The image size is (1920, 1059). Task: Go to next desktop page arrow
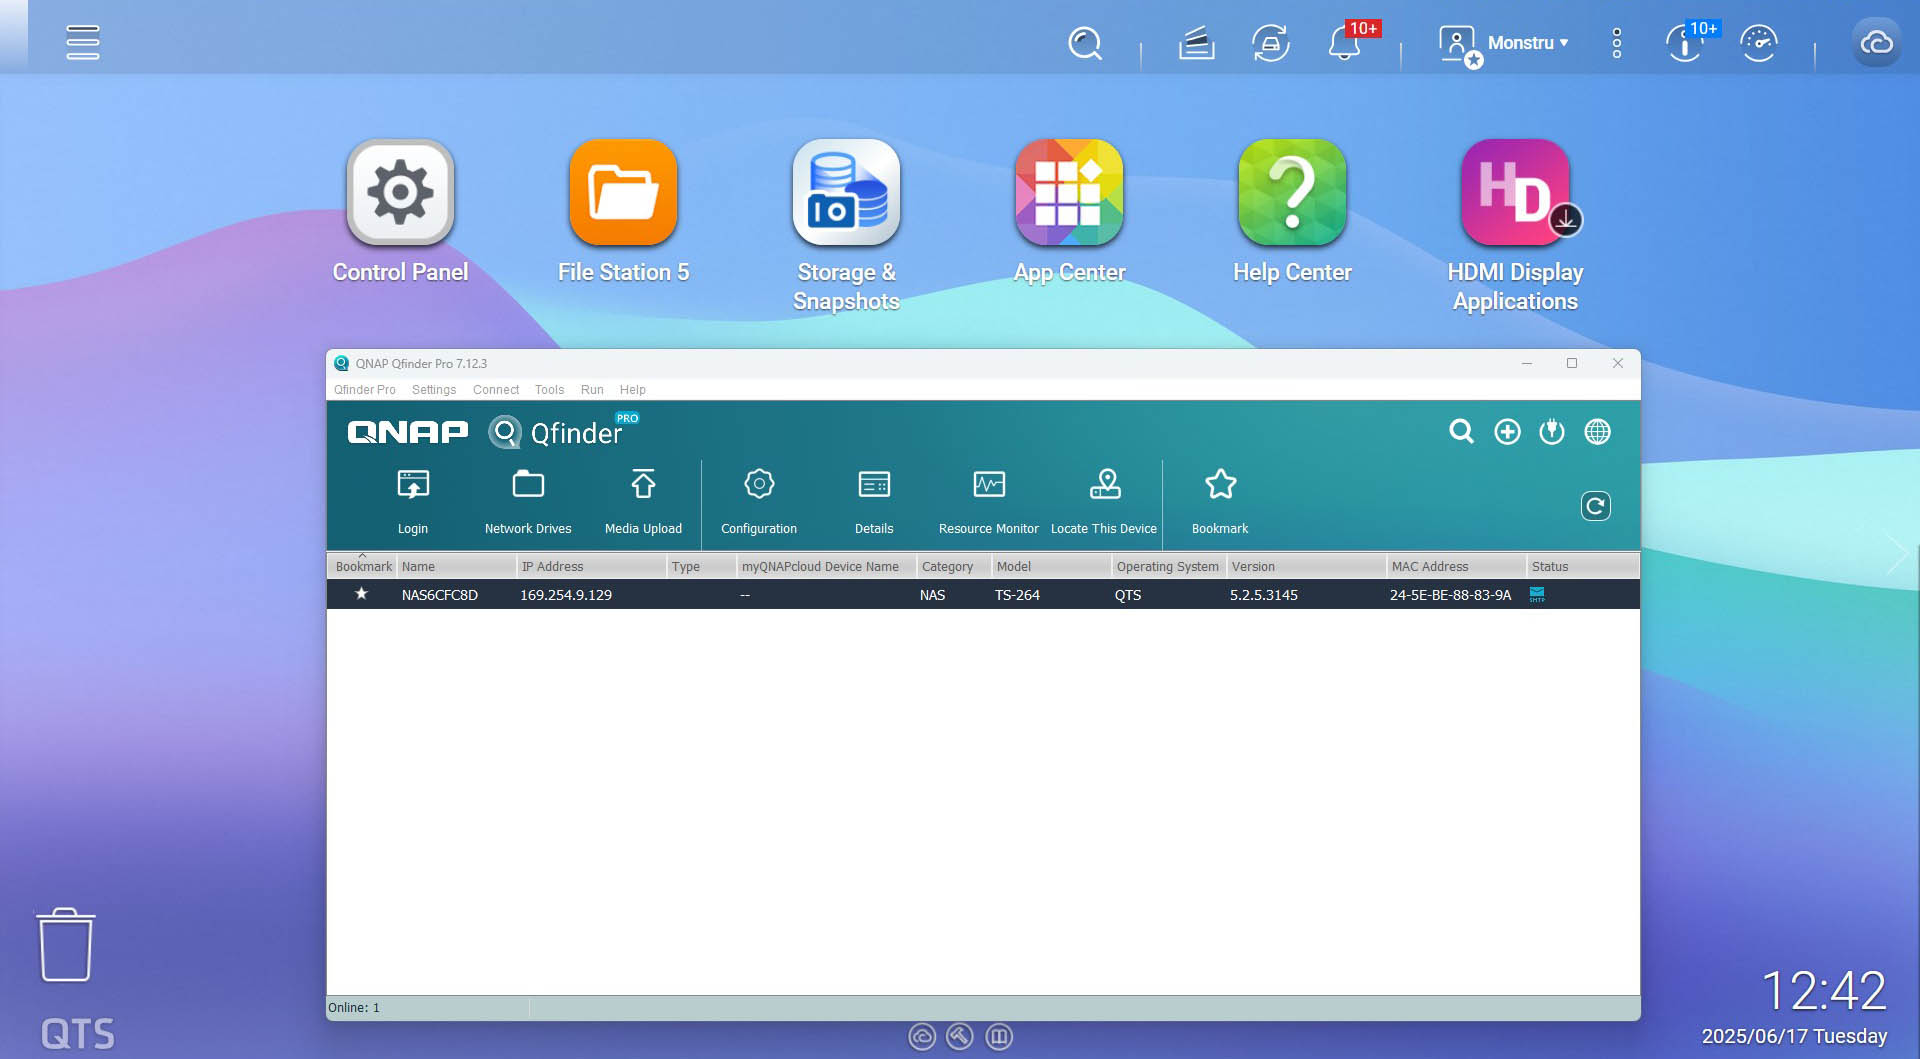pos(1896,553)
